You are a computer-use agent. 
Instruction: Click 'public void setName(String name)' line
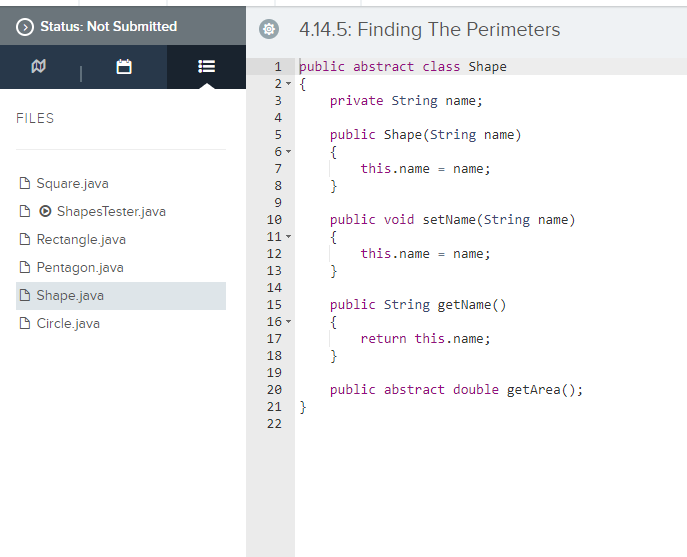[x=452, y=220]
